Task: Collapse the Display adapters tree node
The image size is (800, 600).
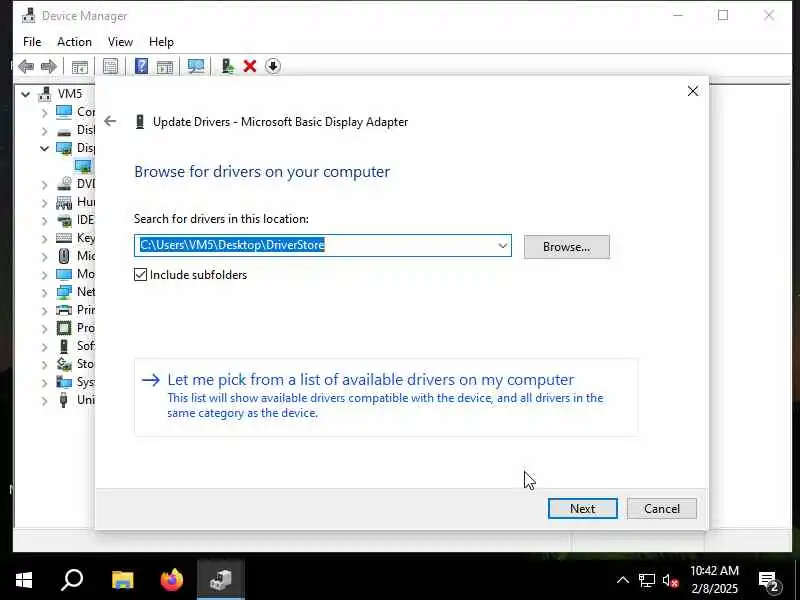Action: (44, 148)
